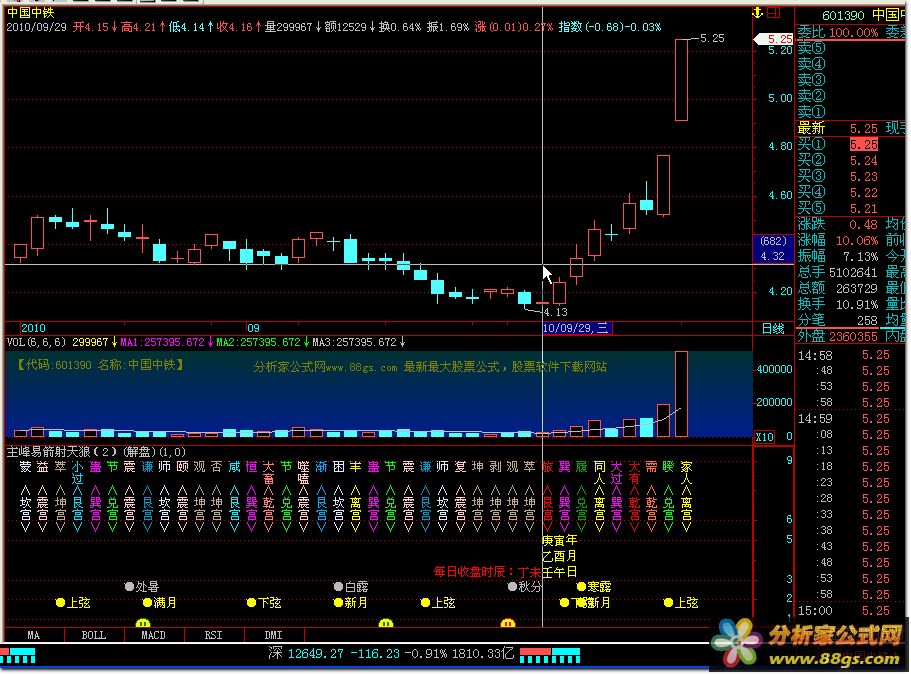Select the 买② 5.24 bid row

tap(852, 160)
